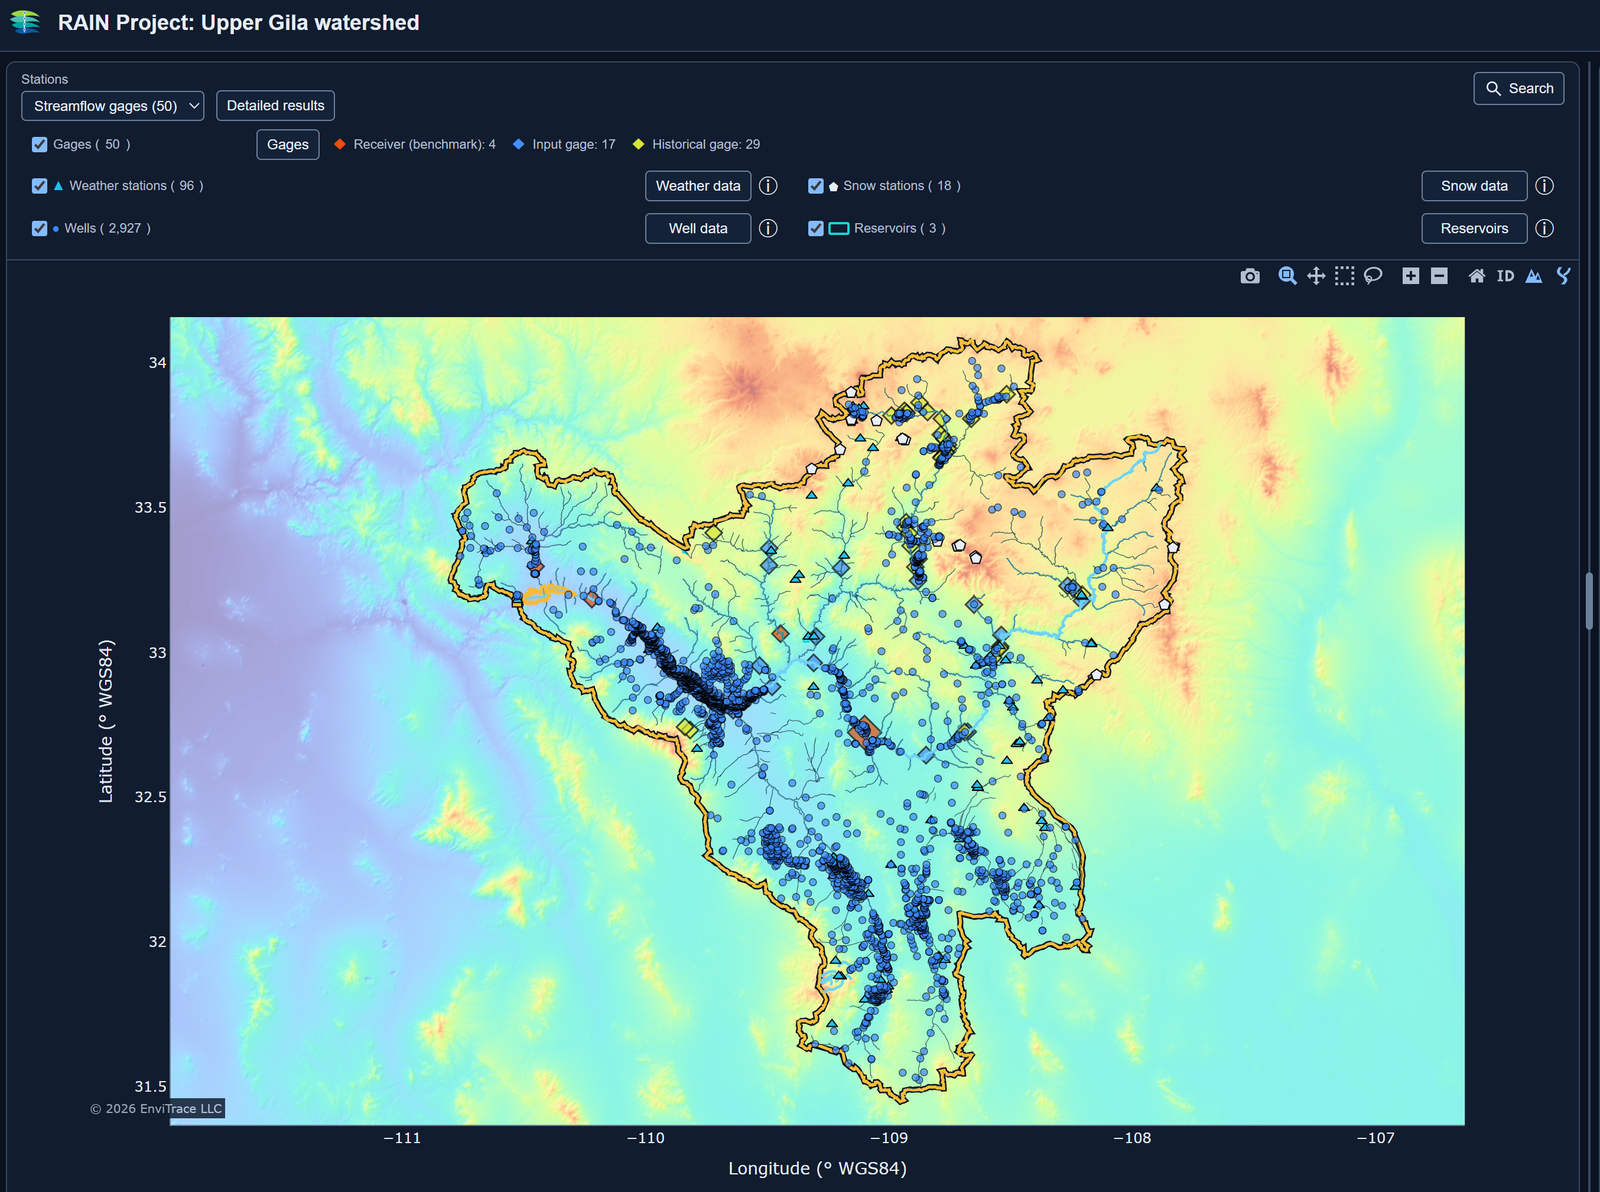Uncheck the Reservoirs checkbox
The height and width of the screenshot is (1192, 1600).
click(x=816, y=228)
